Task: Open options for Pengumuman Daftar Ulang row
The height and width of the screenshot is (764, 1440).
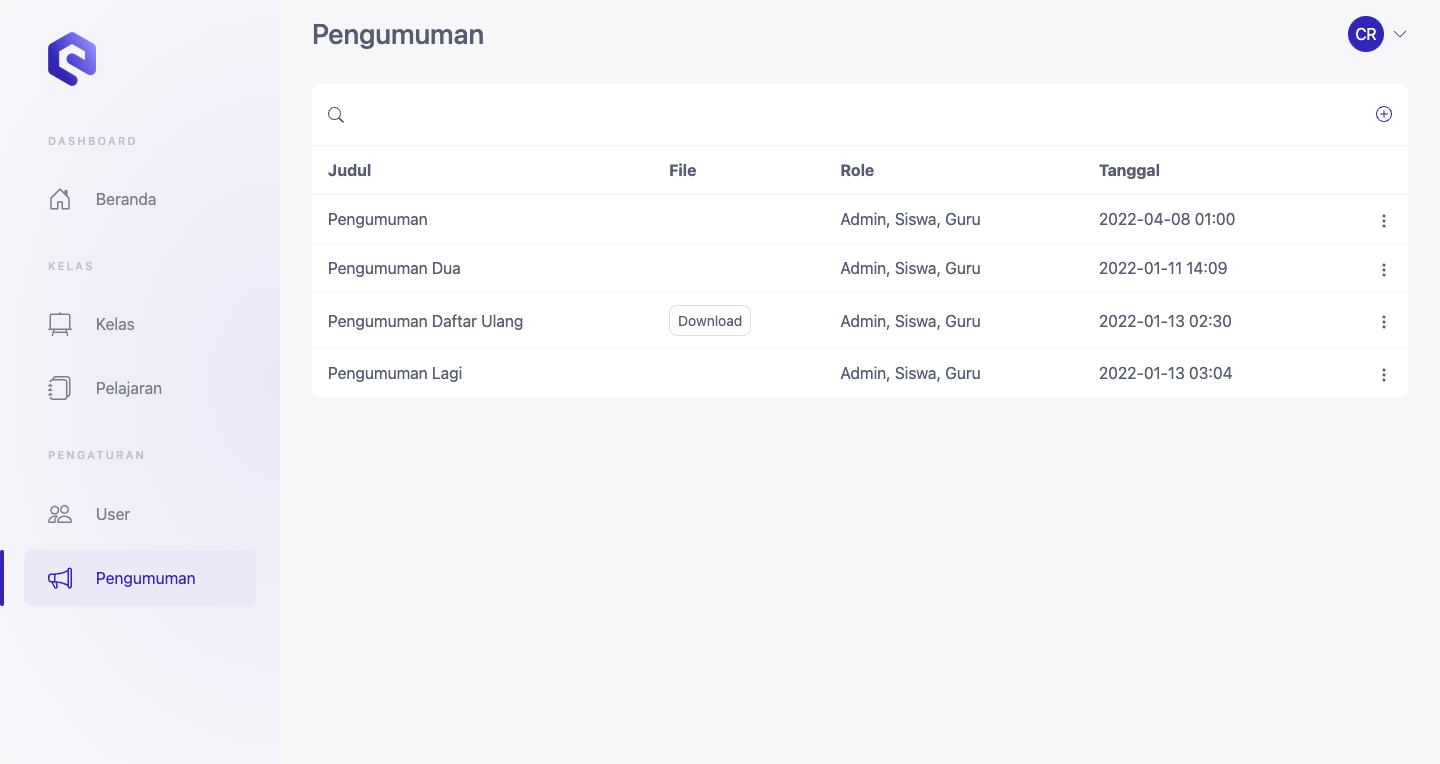Action: click(x=1384, y=322)
